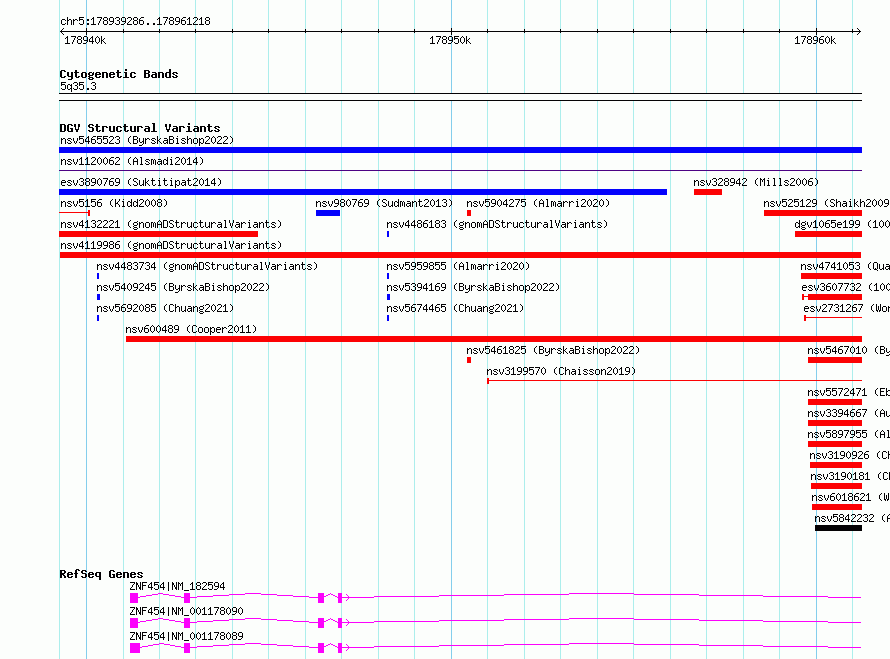The image size is (890, 659).
Task: Select nsv5409245 (ByrskaBishop2022) label
Action: tap(183, 287)
